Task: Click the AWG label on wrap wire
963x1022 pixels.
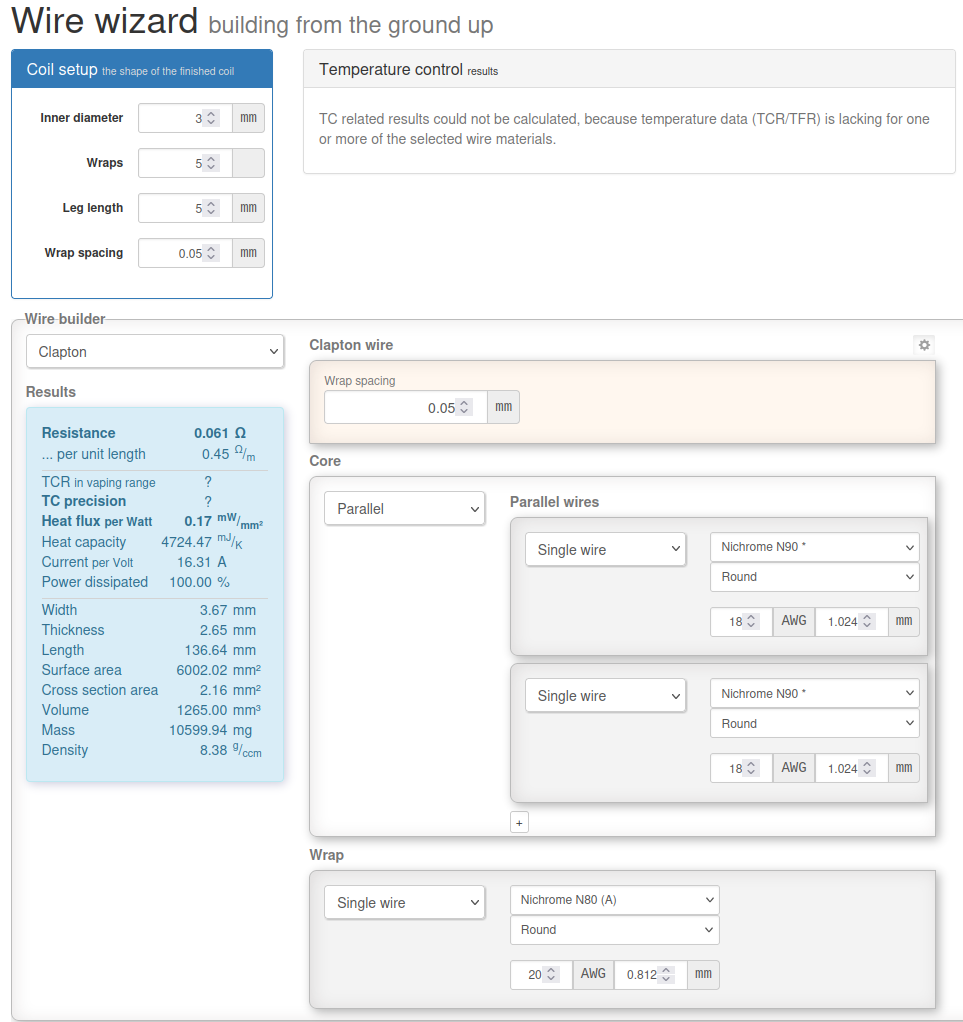Action: [593, 974]
